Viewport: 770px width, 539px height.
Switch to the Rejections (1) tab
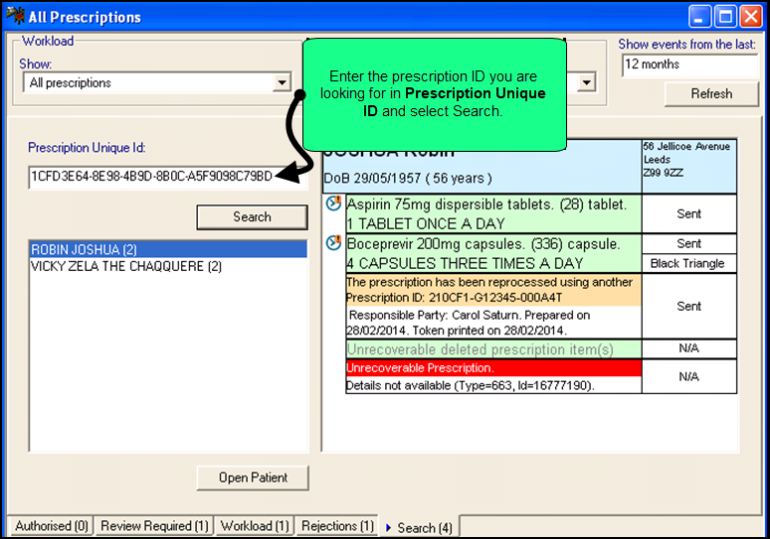pos(337,526)
